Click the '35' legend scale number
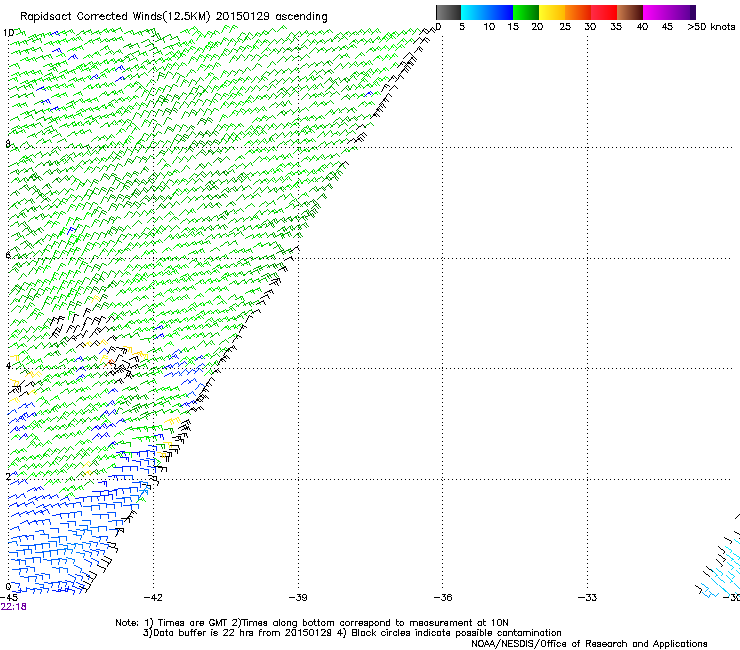Screen dimensions: 740x650 pos(616,26)
